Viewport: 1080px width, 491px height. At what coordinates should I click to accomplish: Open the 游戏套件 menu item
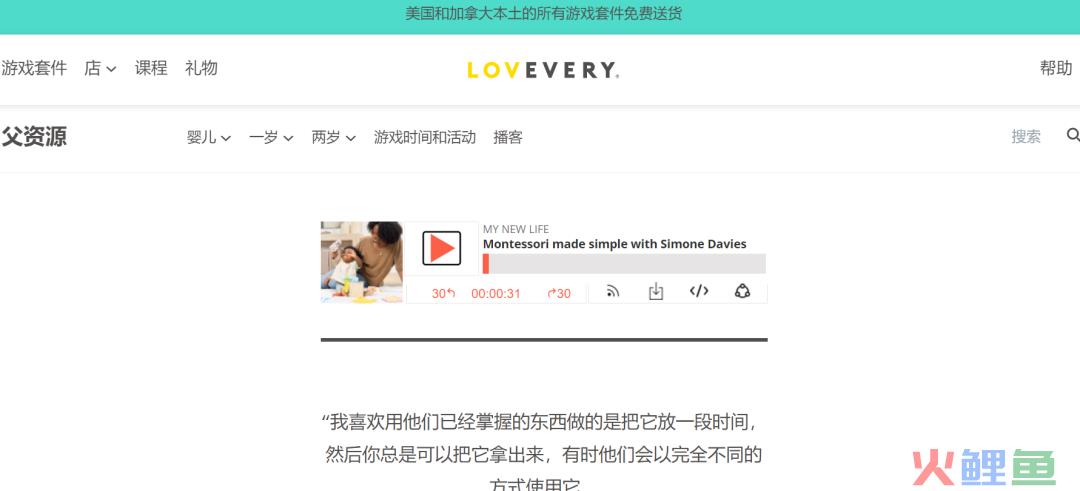34,68
